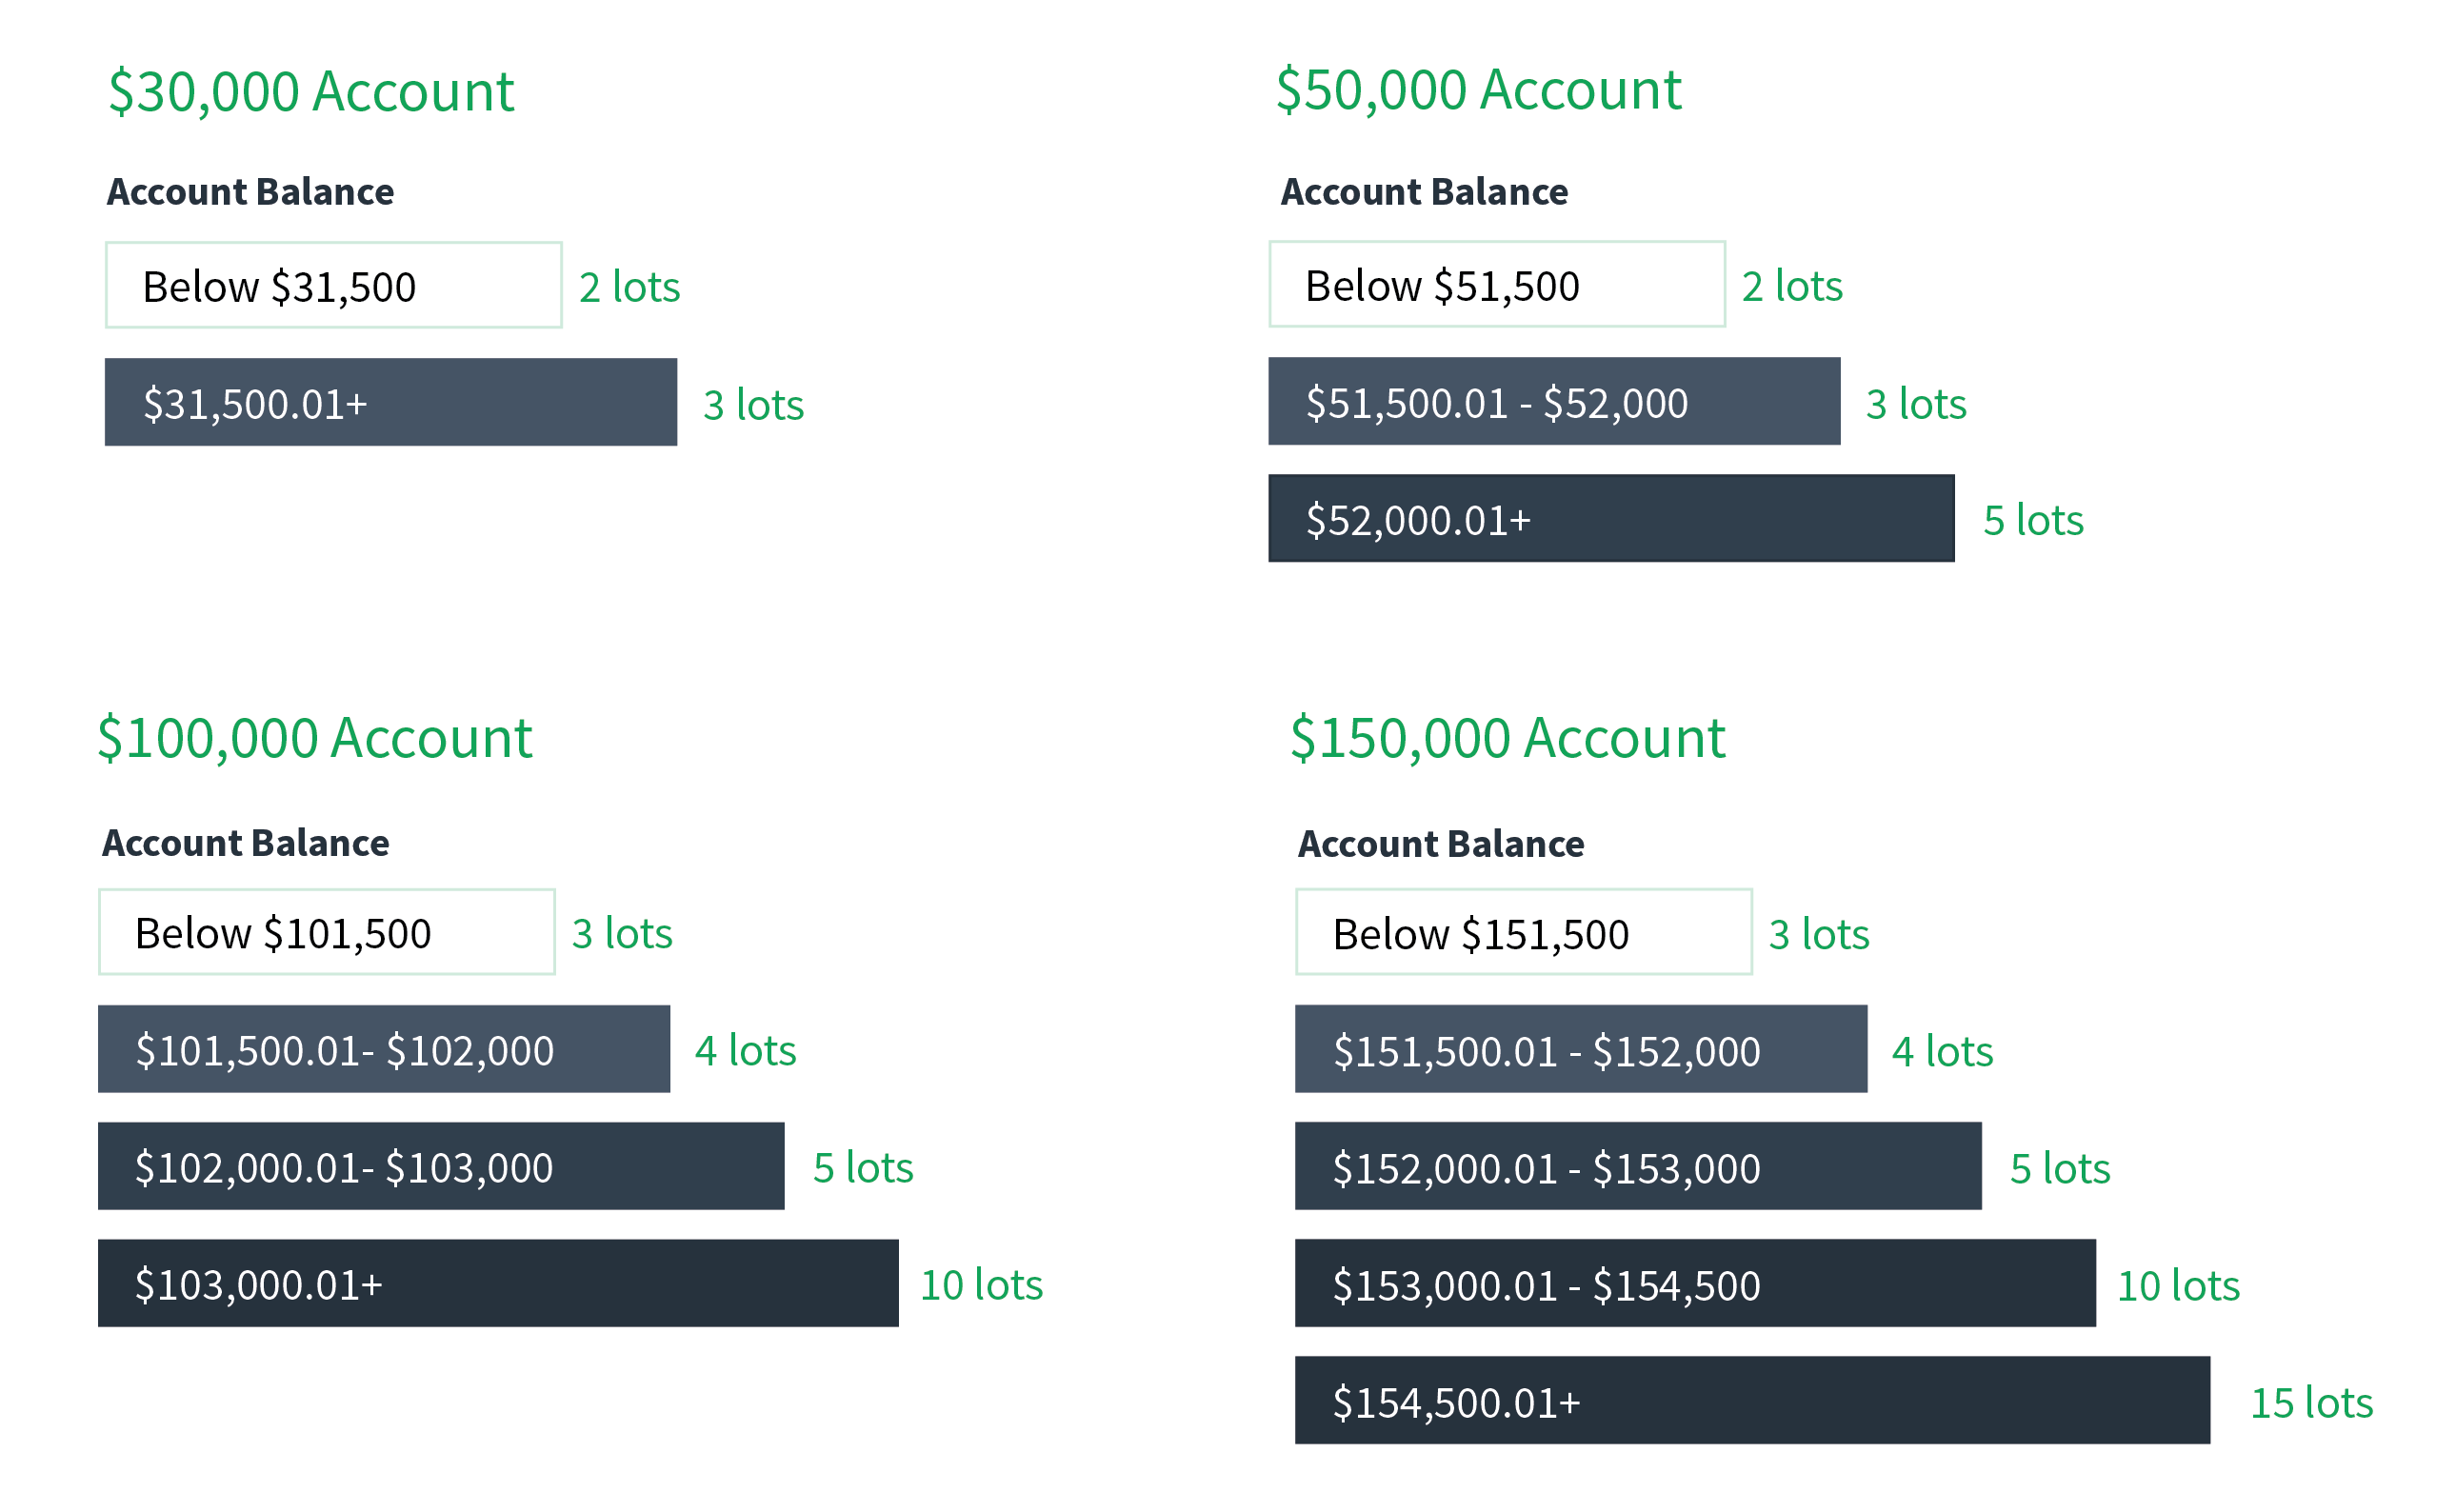Select the $154,500.01+ balance bar

coord(1752,1401)
